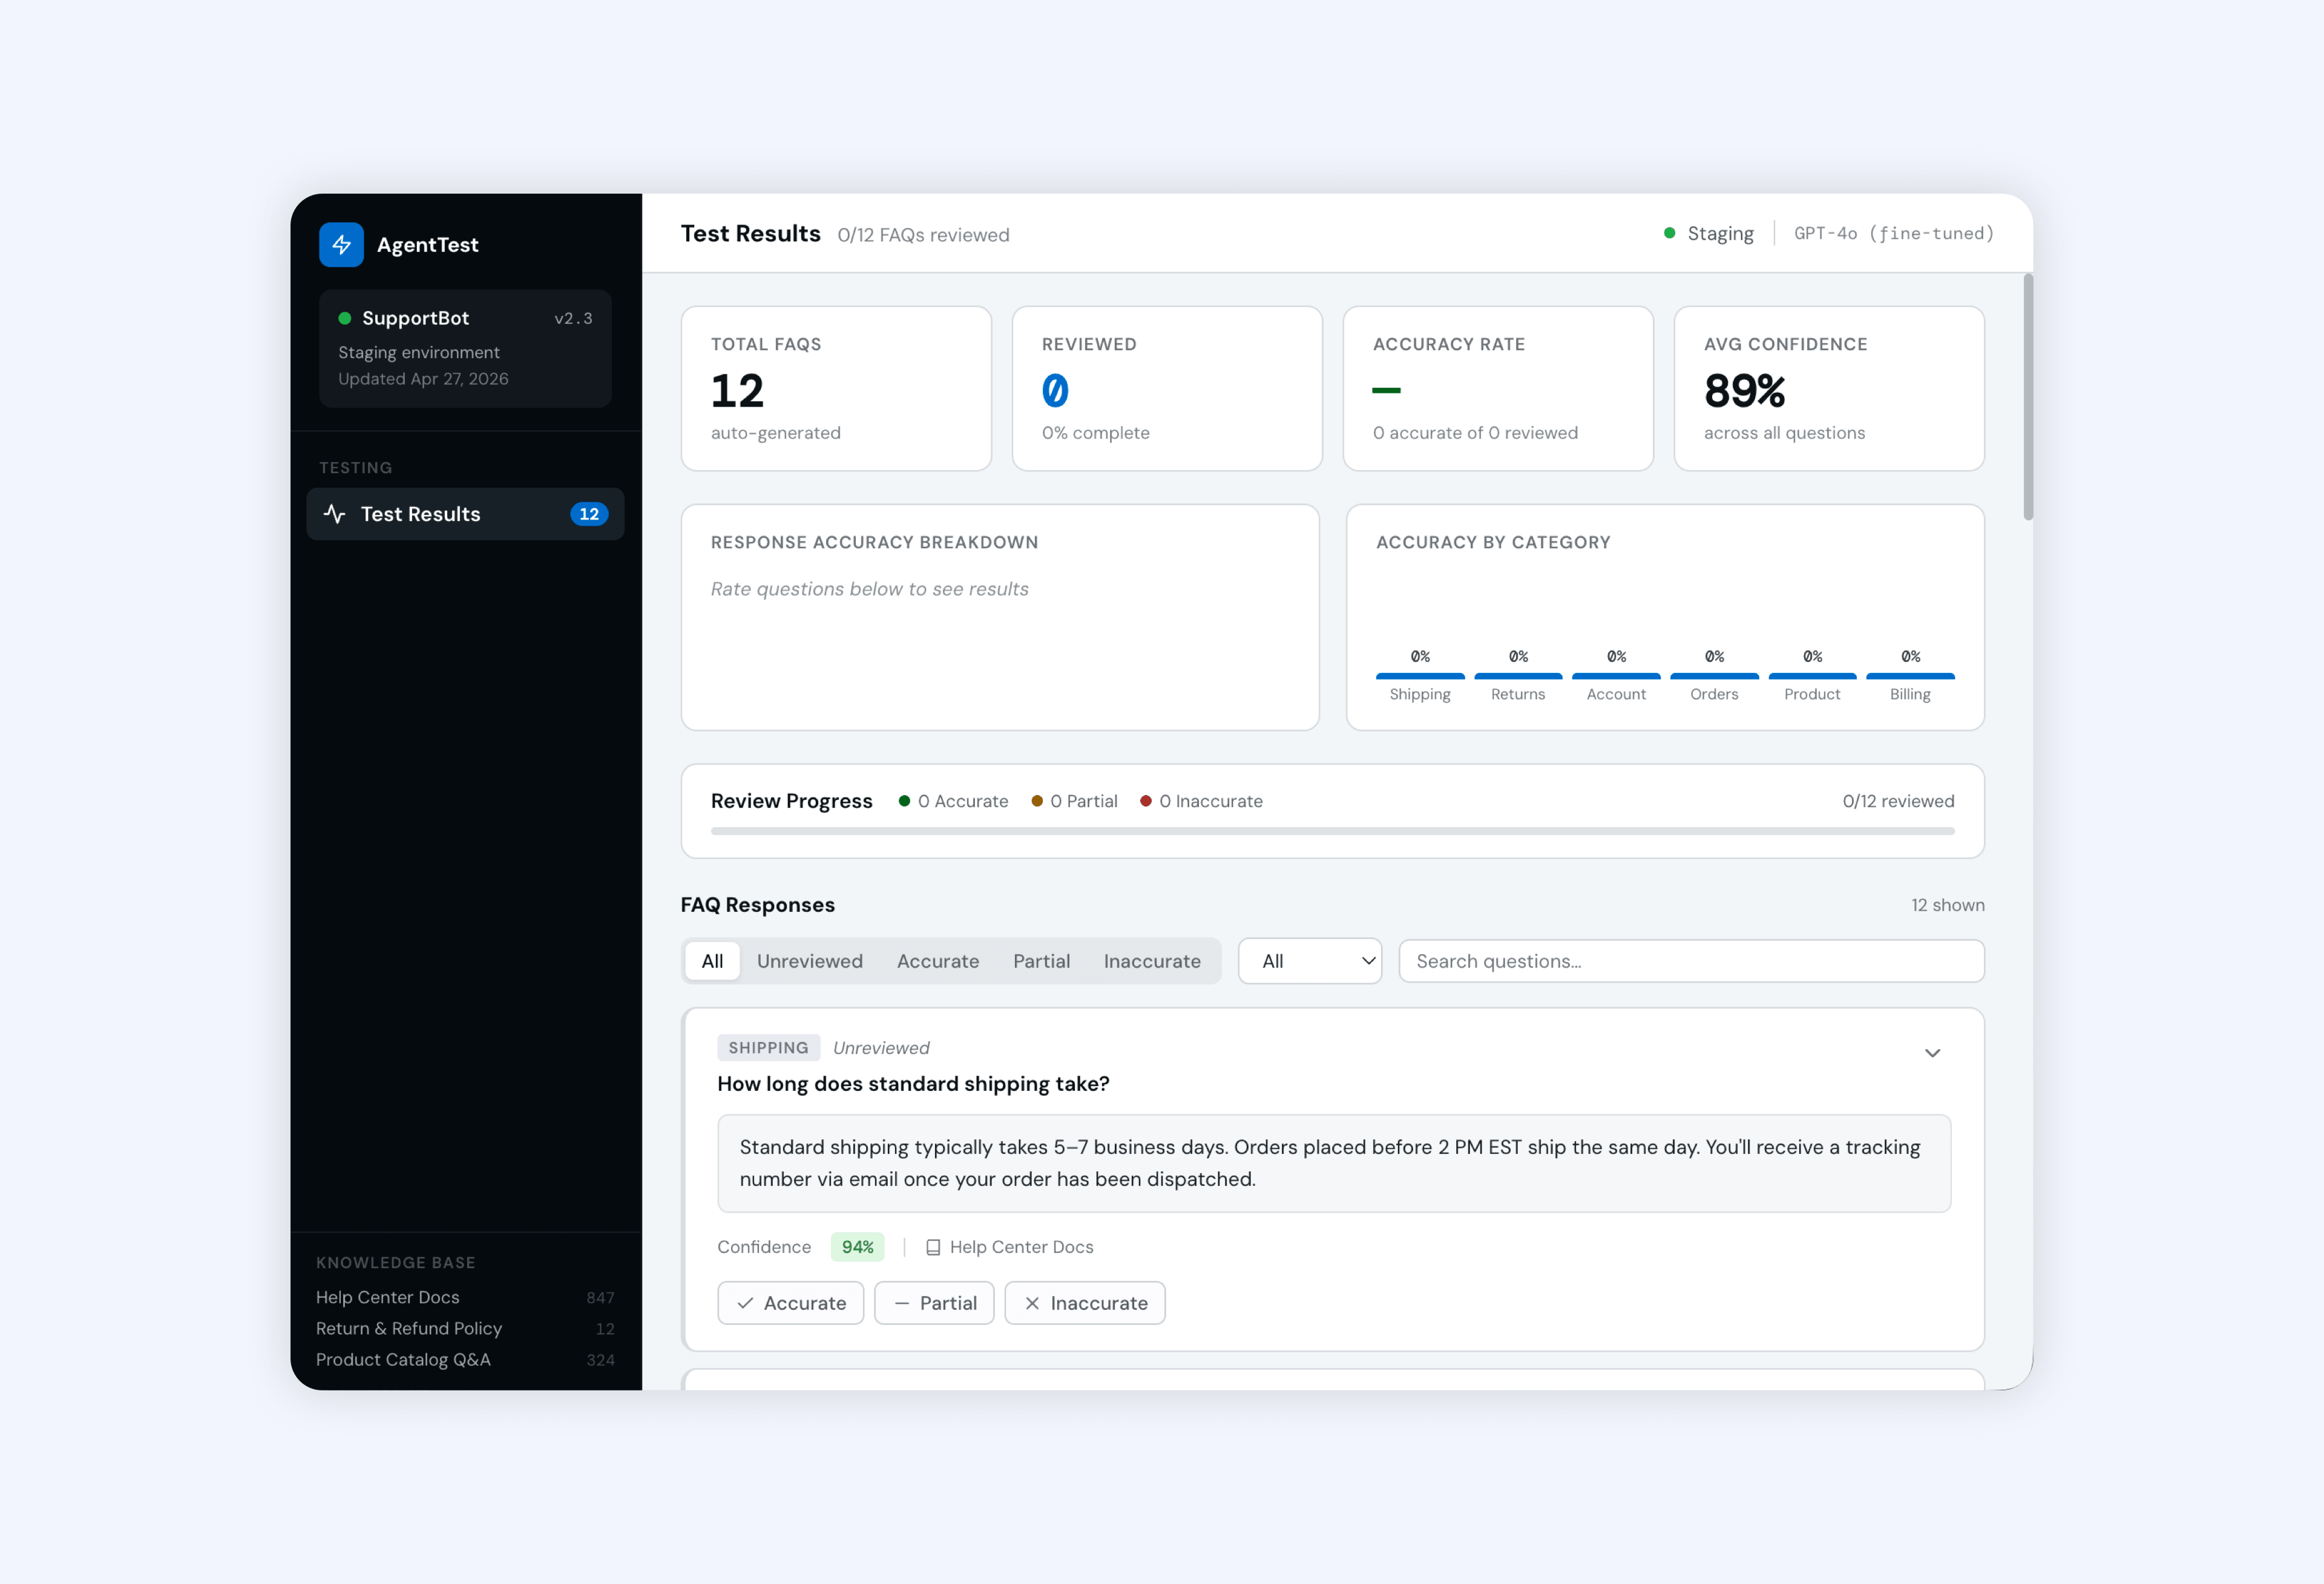This screenshot has width=2324, height=1584.
Task: Click the 94% confidence badge
Action: tap(857, 1247)
